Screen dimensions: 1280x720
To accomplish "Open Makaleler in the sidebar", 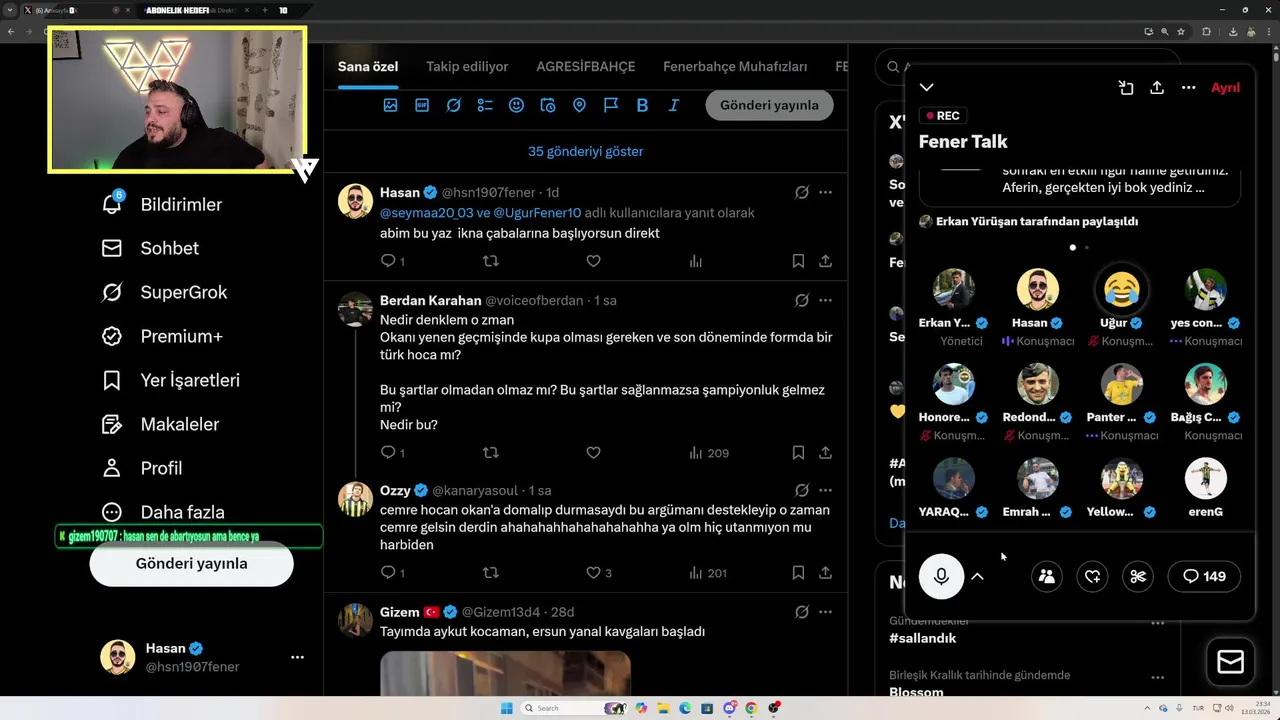I will 161,424.
